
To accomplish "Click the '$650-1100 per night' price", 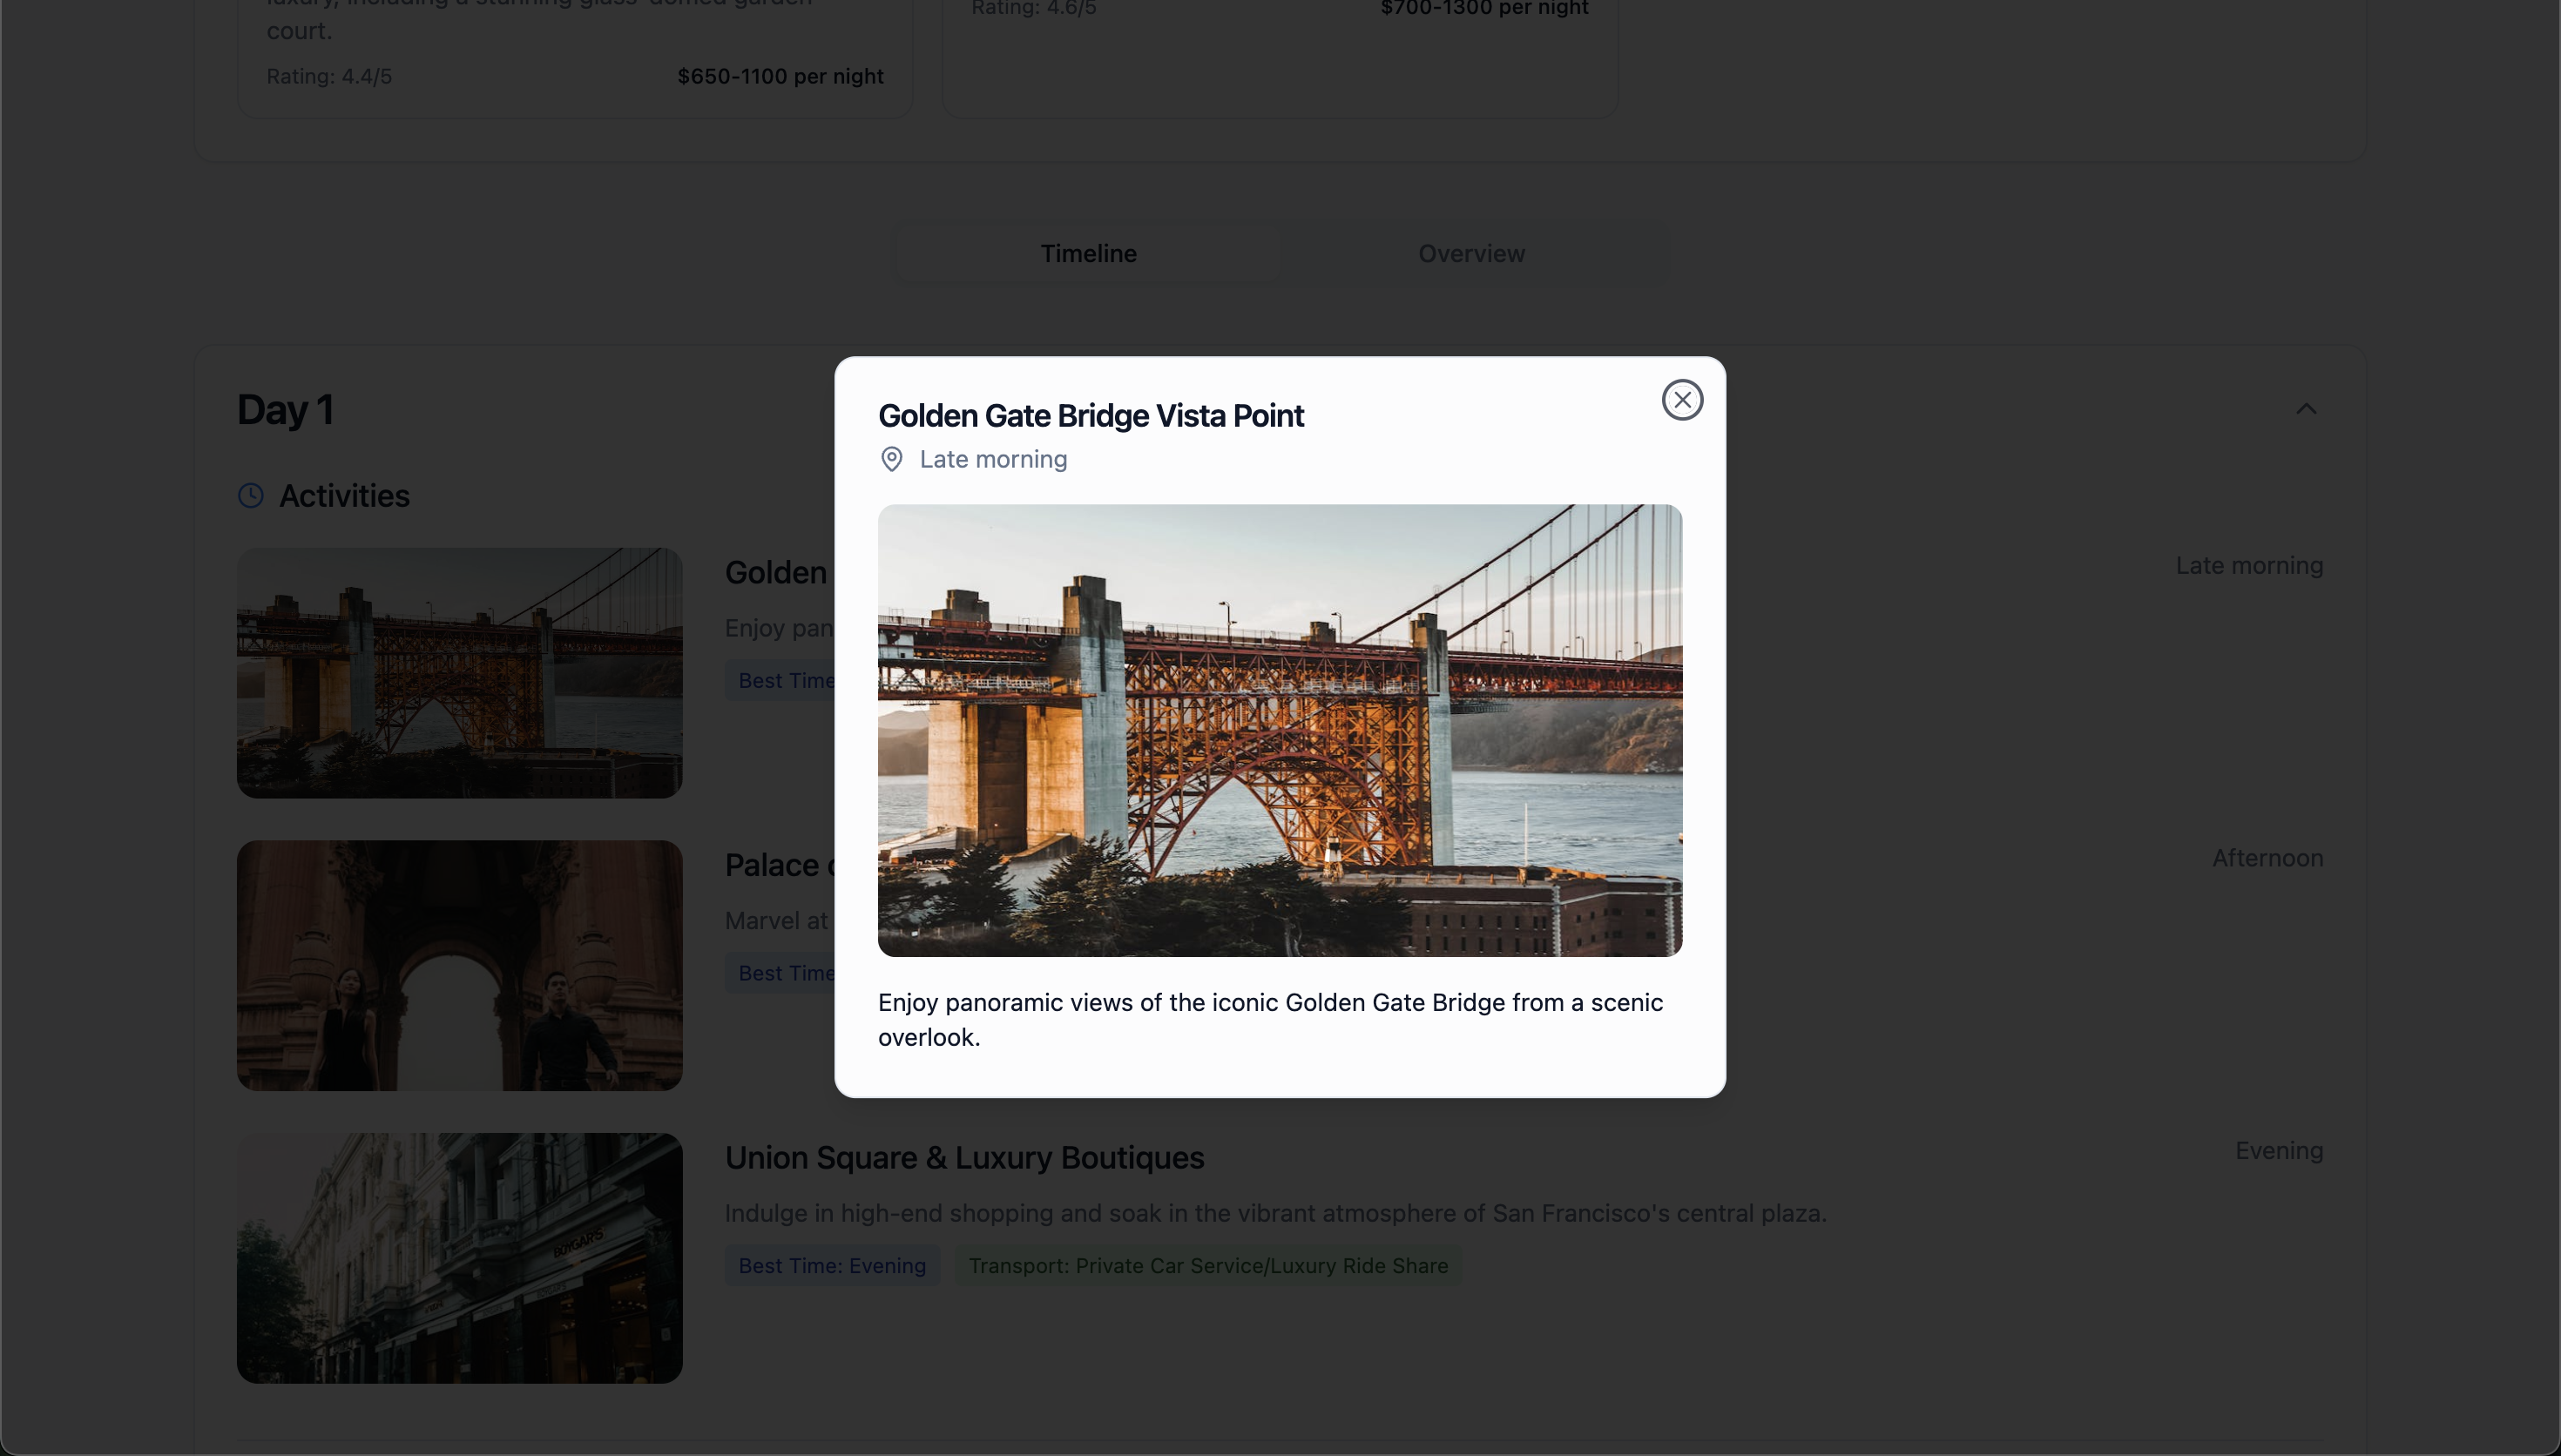I will pos(780,77).
